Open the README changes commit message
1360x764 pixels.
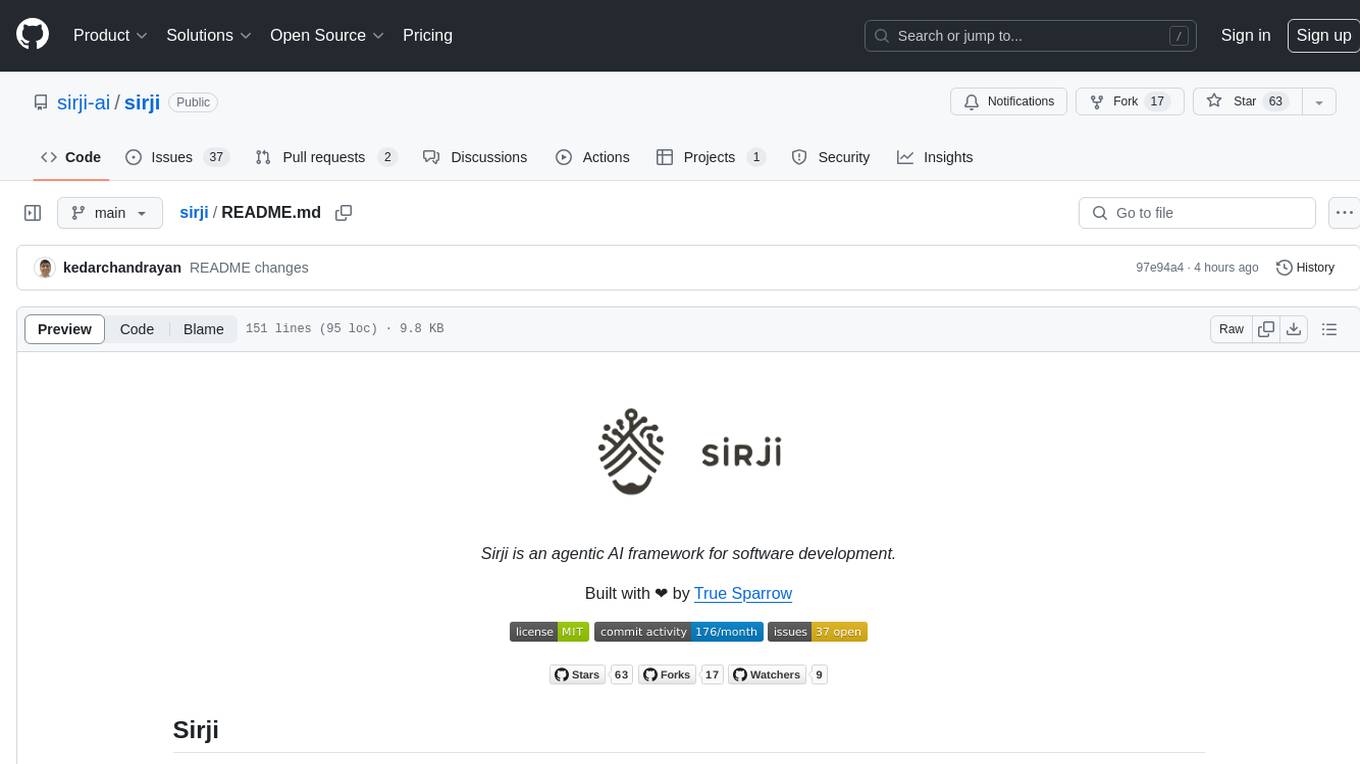coord(249,268)
